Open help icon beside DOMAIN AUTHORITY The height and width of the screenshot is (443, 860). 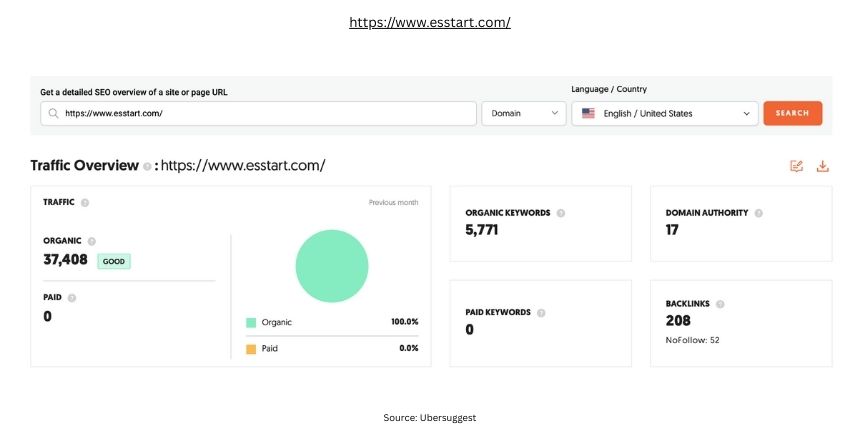(x=759, y=213)
